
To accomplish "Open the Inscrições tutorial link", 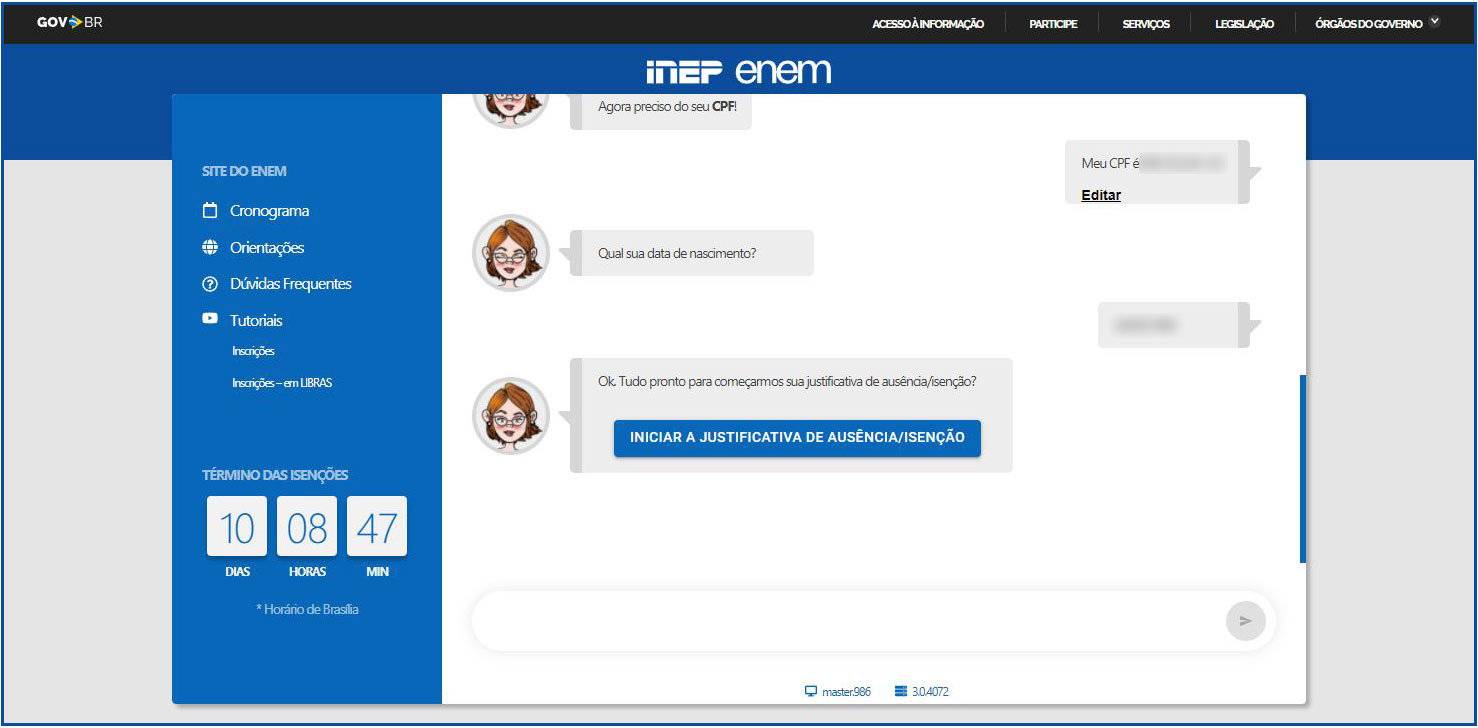I will 253,351.
